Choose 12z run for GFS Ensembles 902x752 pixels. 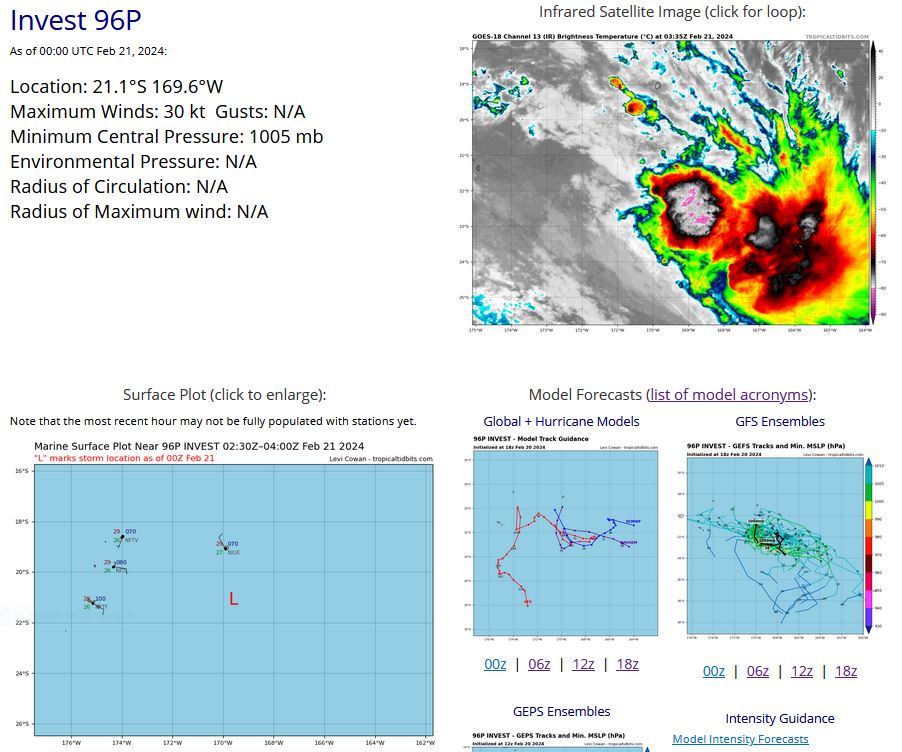(802, 671)
